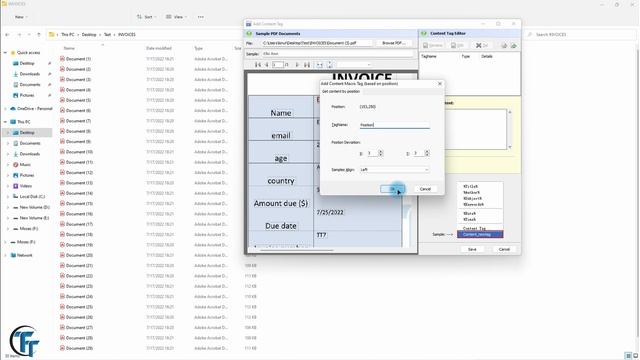This screenshot has height=360, width=640.
Task: Select Music in the navigation pane
Action: [25, 164]
